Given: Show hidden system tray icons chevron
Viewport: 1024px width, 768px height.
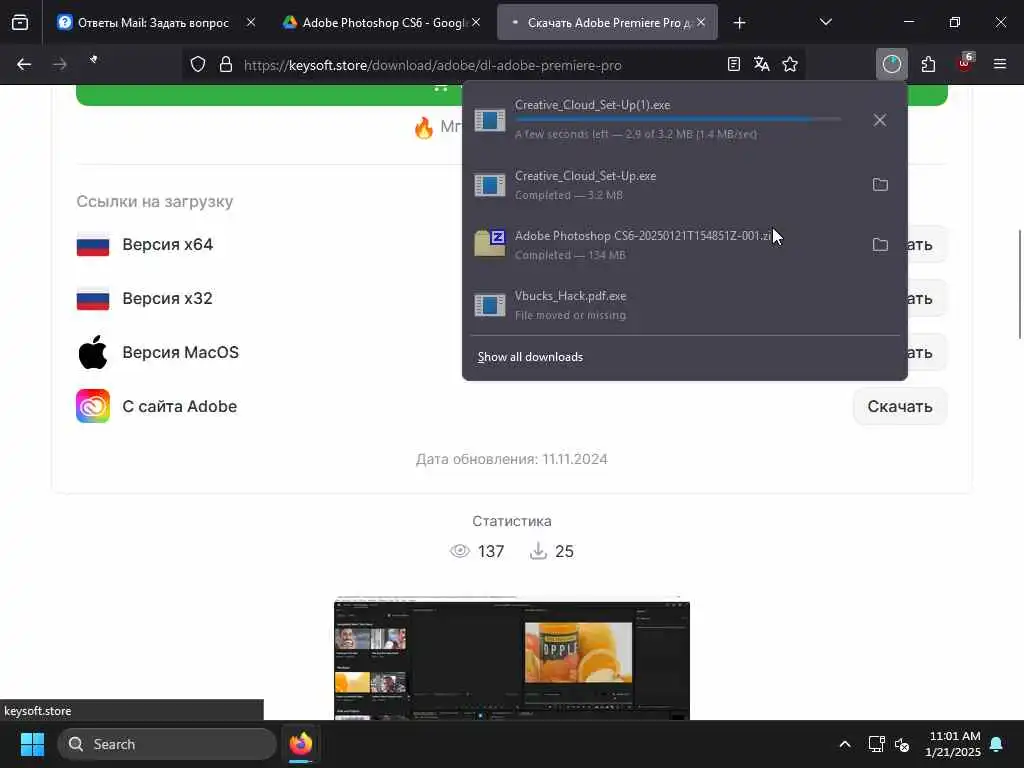Looking at the screenshot, I should (x=844, y=744).
